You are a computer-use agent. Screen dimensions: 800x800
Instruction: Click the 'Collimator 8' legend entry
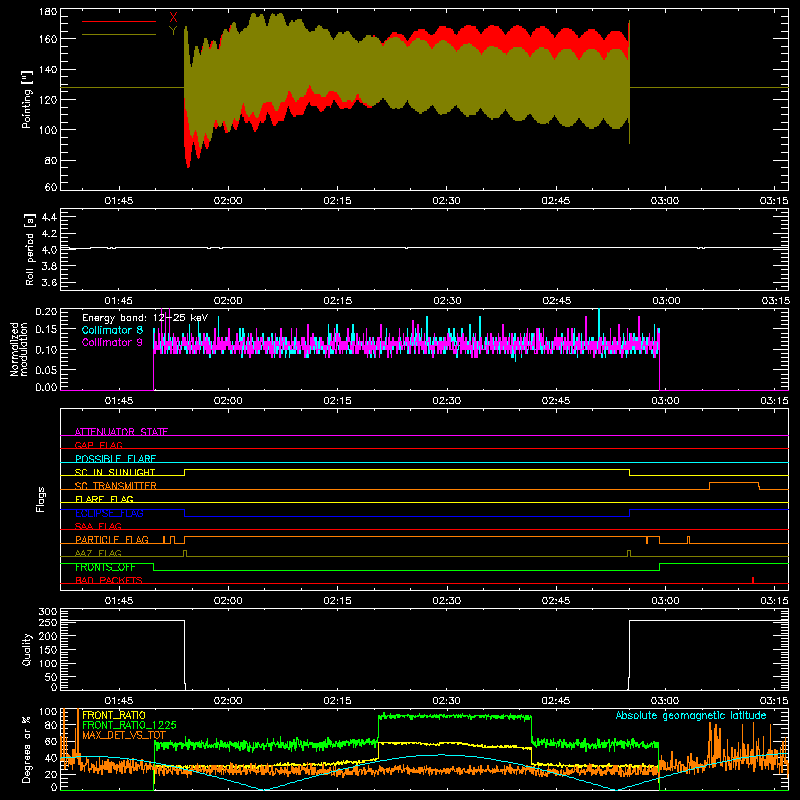112,330
